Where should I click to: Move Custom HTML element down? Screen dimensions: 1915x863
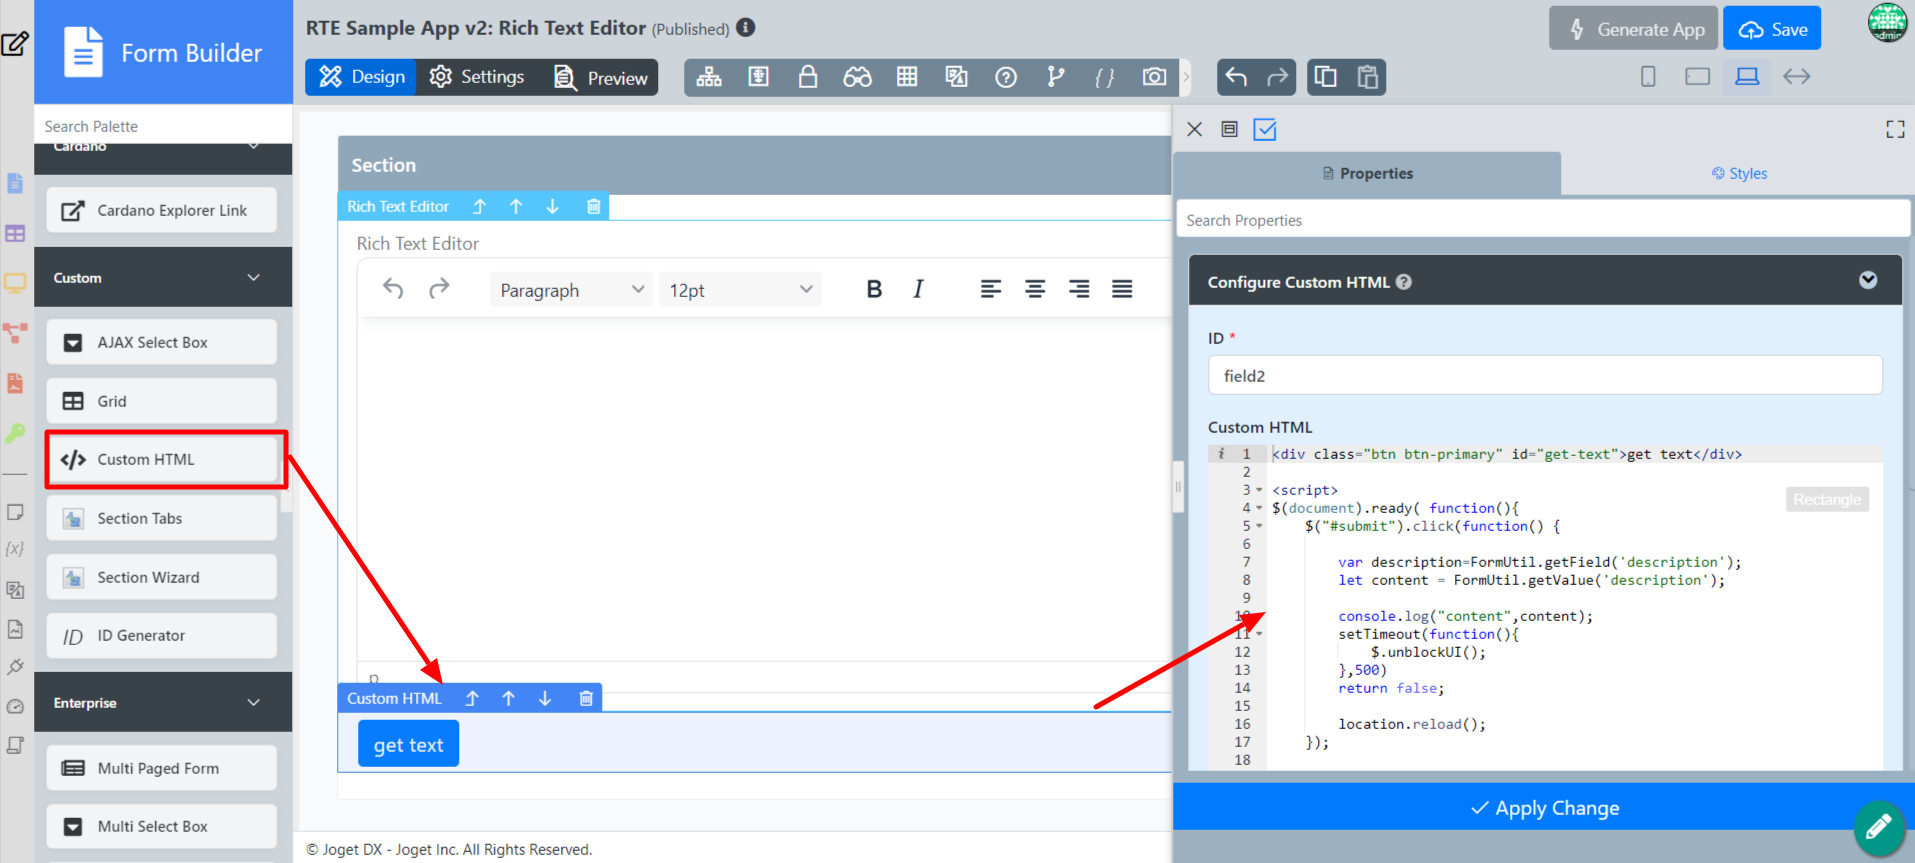[545, 698]
